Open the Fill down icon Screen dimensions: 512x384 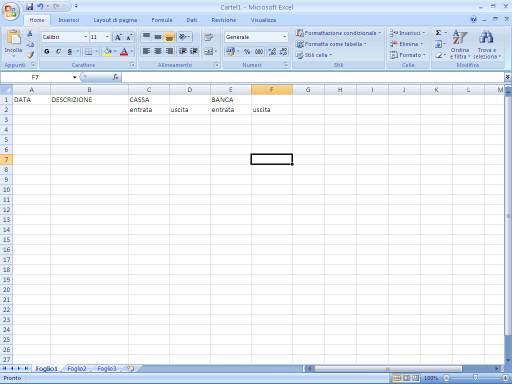pyautogui.click(x=438, y=44)
